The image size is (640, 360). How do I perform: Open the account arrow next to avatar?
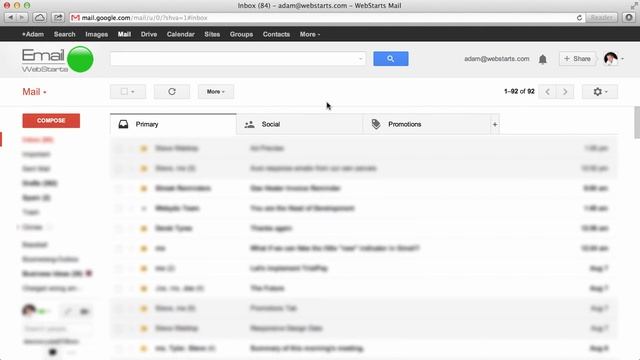point(622,59)
